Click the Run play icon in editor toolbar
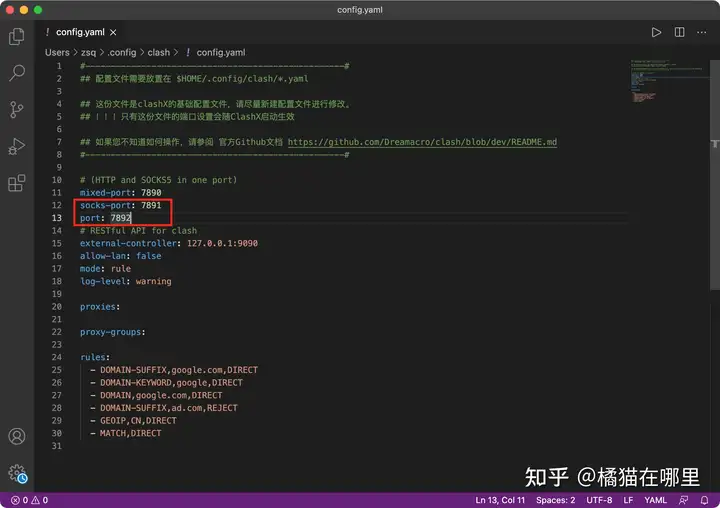 [656, 32]
